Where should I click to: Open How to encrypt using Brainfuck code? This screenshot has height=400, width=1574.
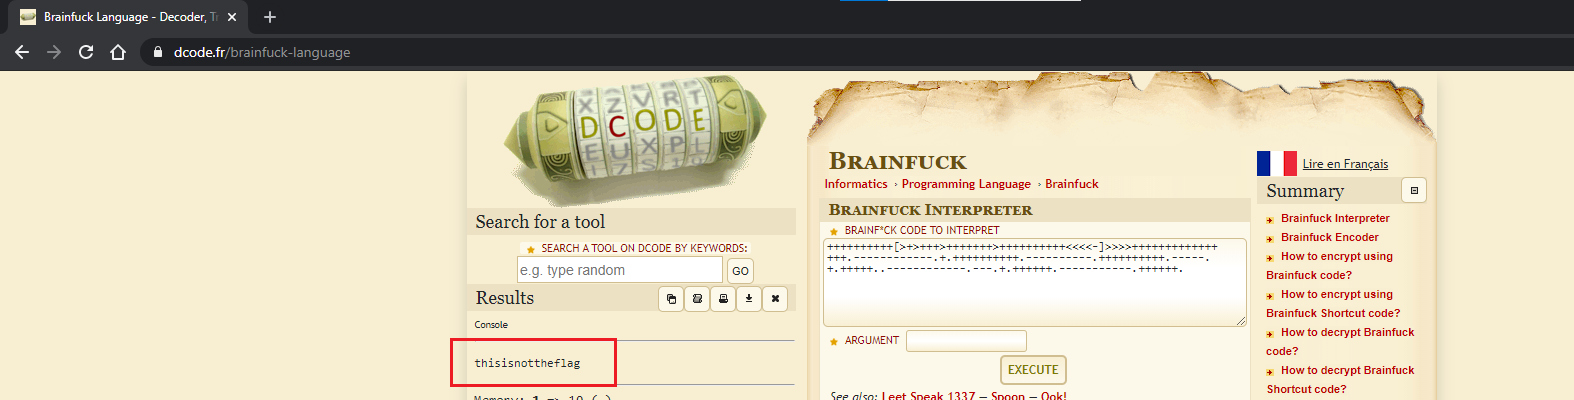click(x=1329, y=265)
